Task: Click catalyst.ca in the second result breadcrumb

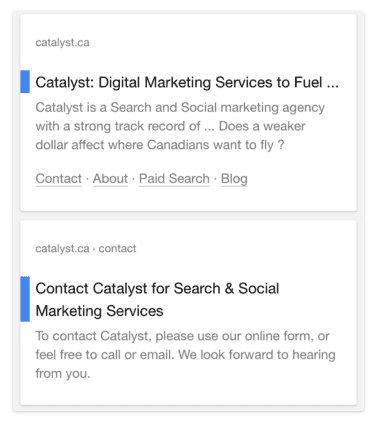Action: [x=62, y=248]
